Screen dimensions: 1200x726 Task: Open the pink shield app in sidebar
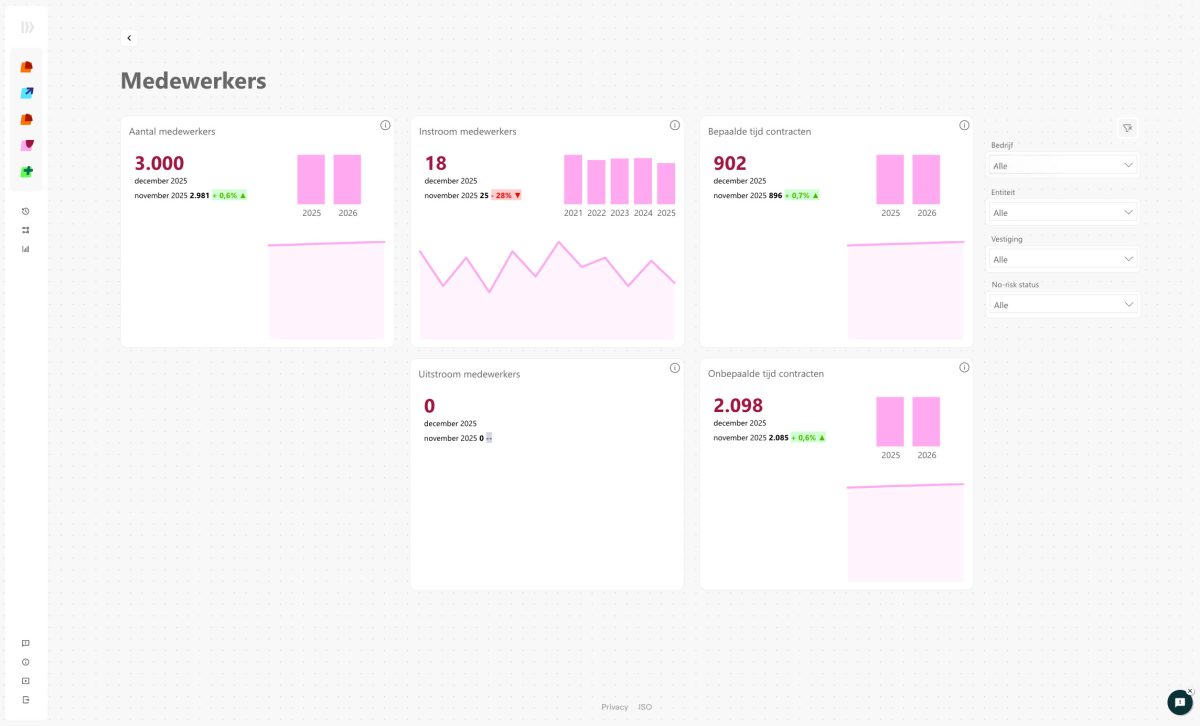pyautogui.click(x=26, y=146)
